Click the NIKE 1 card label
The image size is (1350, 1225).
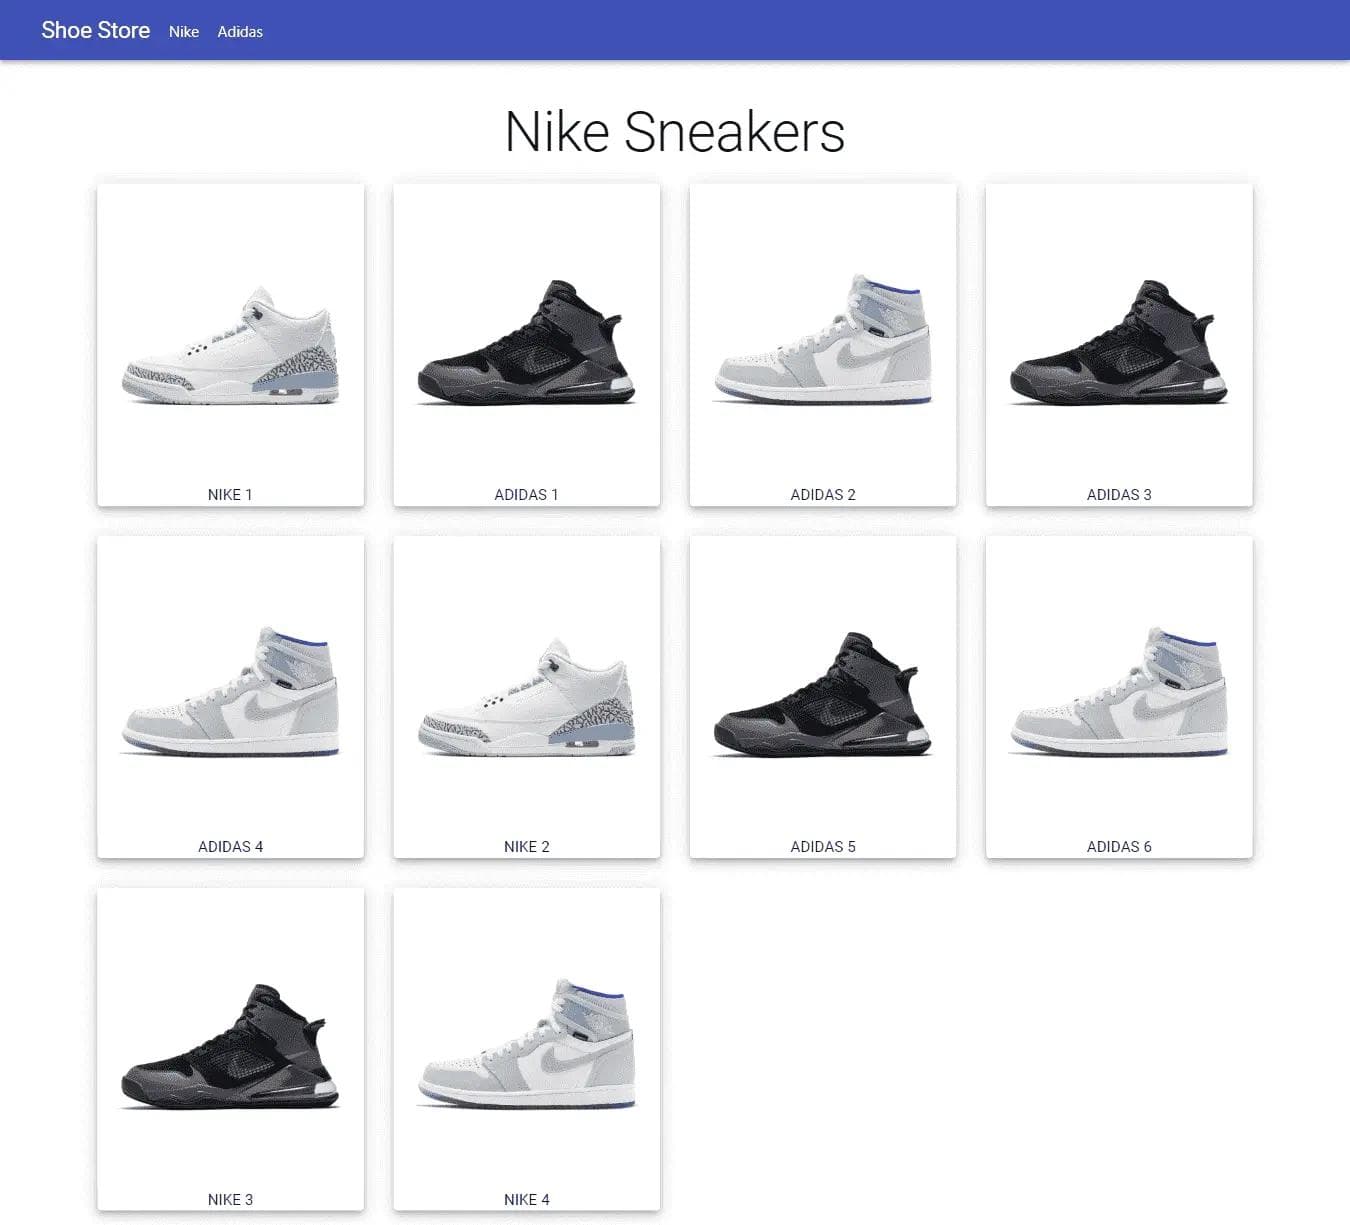coord(230,495)
